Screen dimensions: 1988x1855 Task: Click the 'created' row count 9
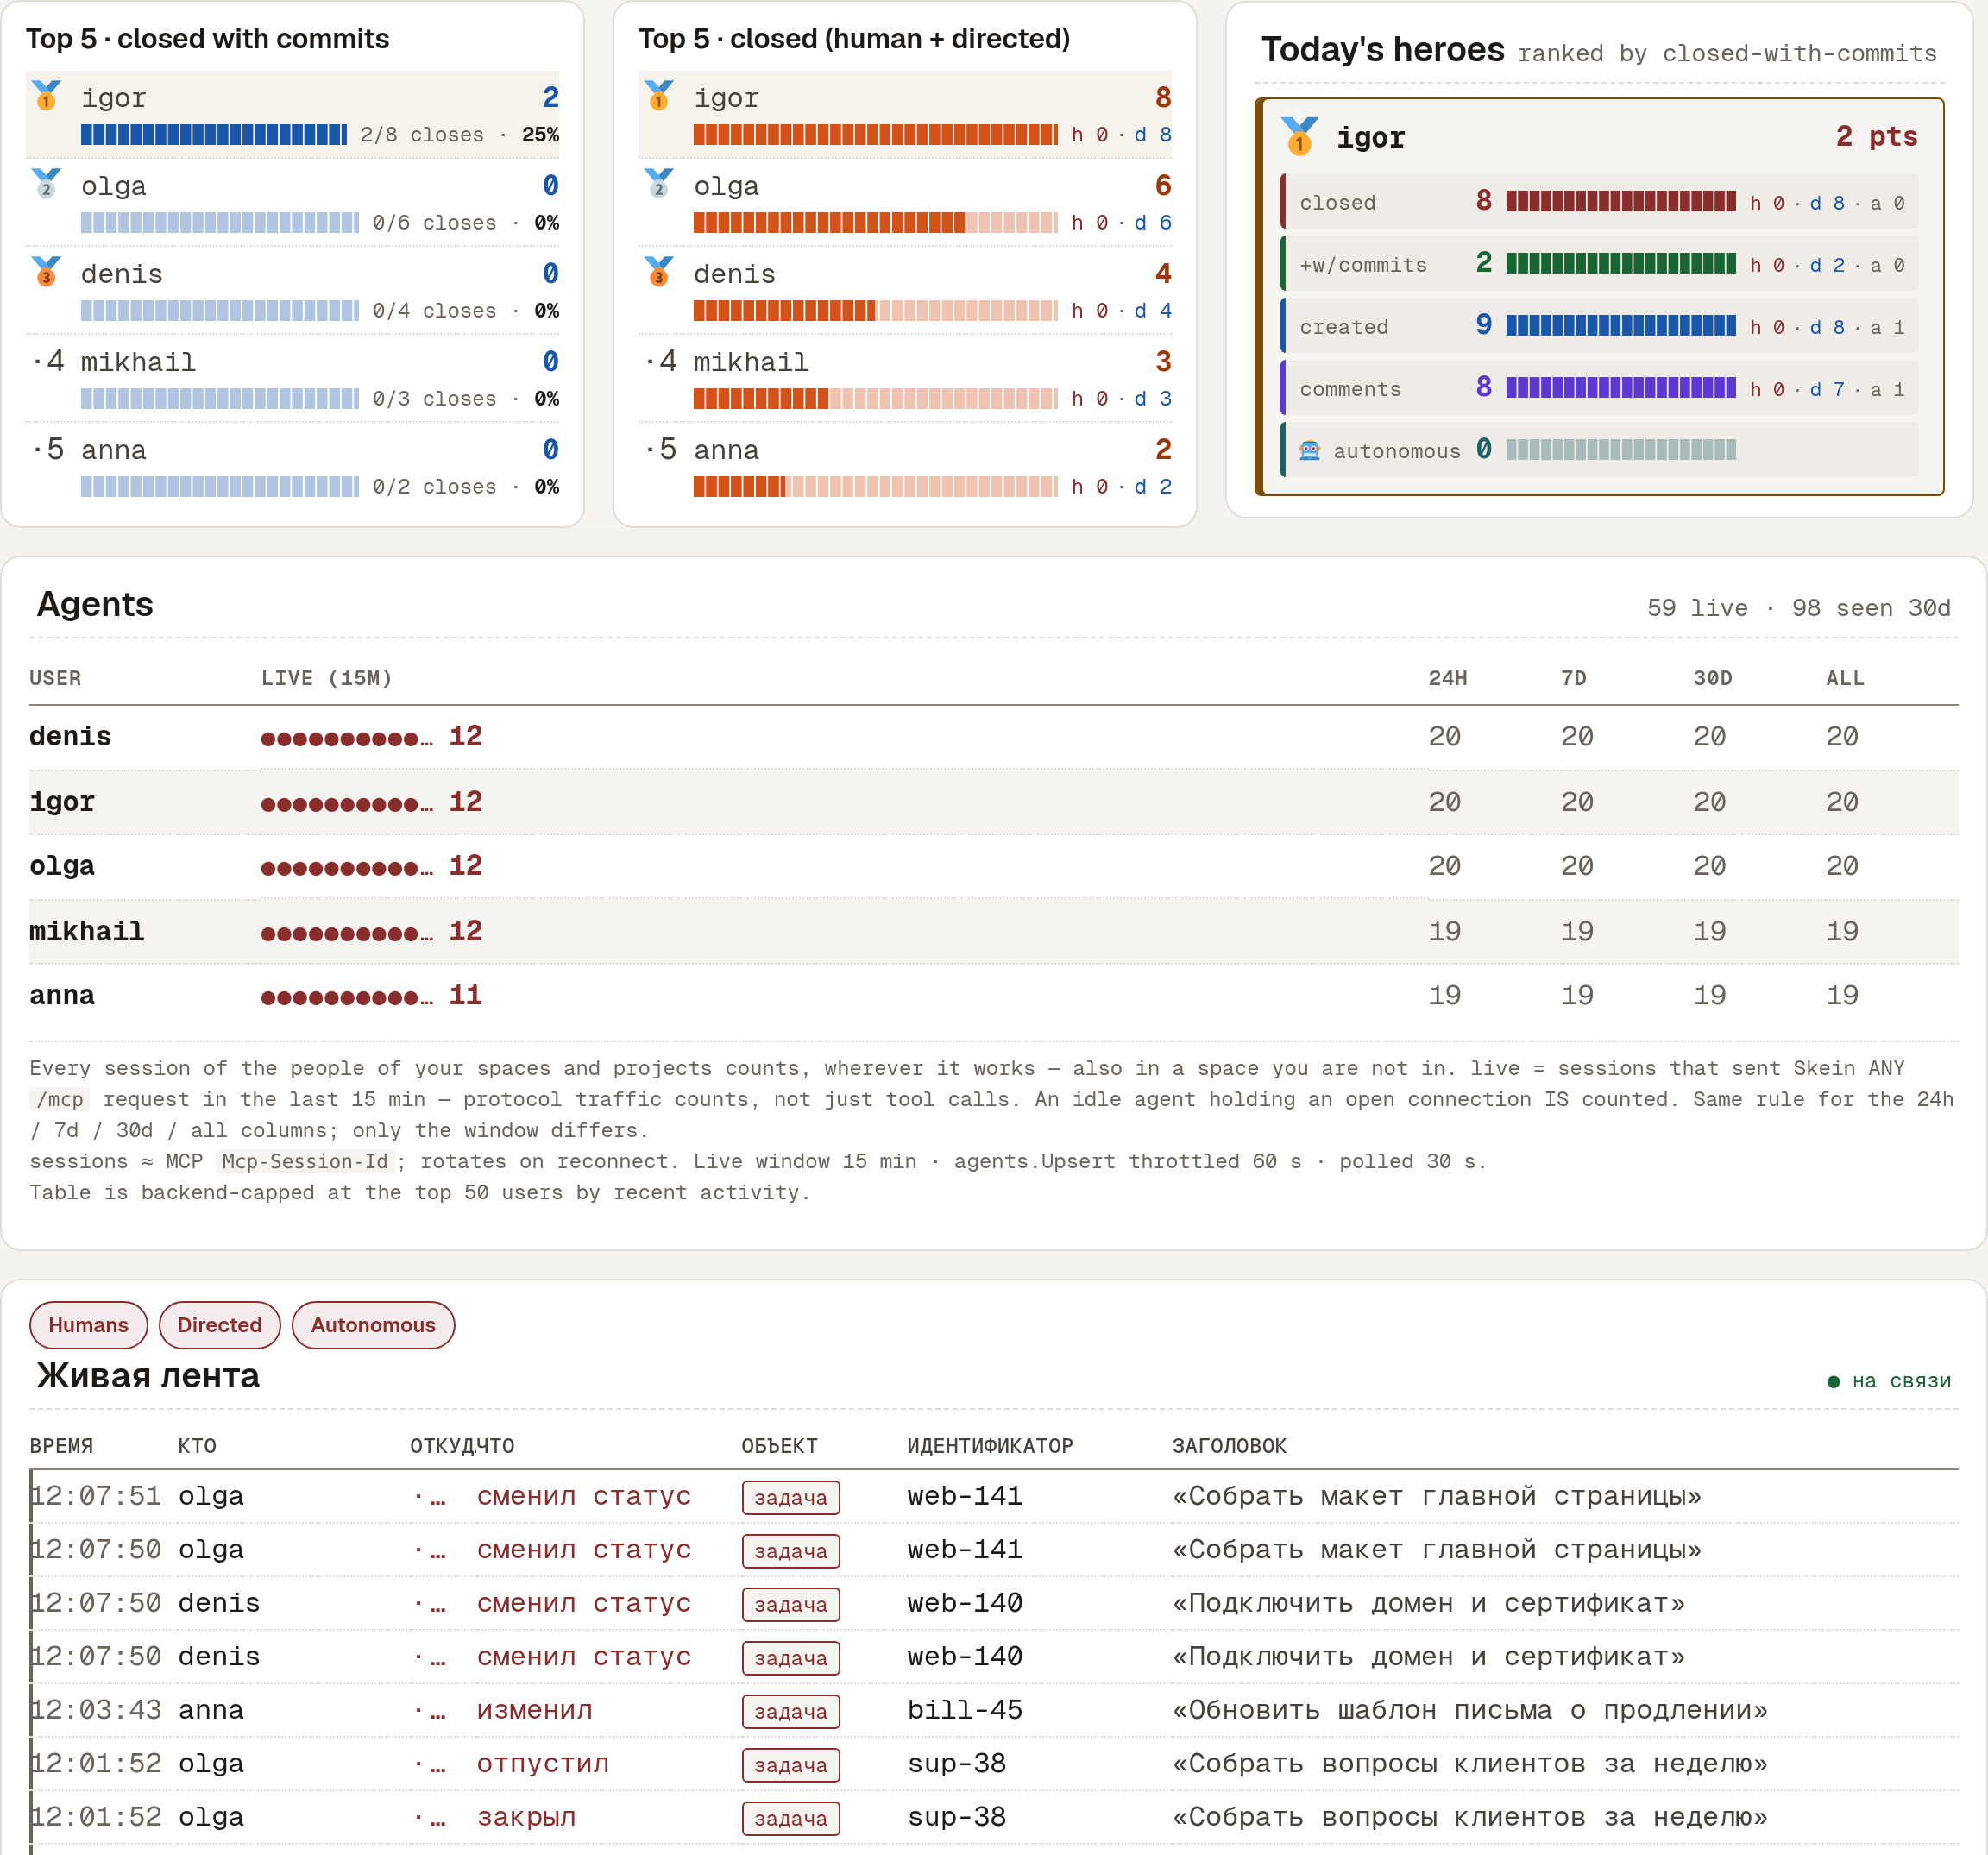pos(1483,325)
